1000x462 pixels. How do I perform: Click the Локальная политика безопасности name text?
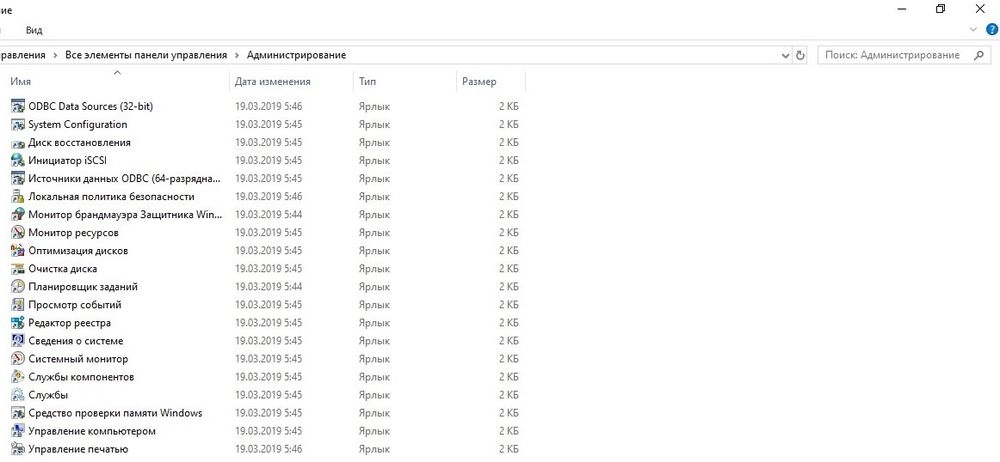112,197
